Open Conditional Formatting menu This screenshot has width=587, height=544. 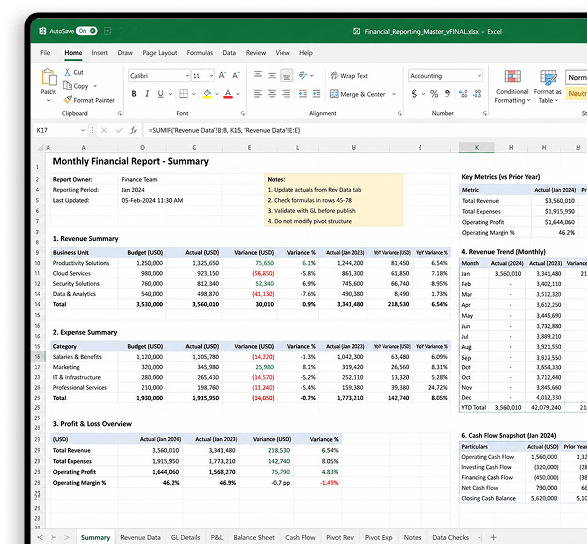pyautogui.click(x=512, y=86)
